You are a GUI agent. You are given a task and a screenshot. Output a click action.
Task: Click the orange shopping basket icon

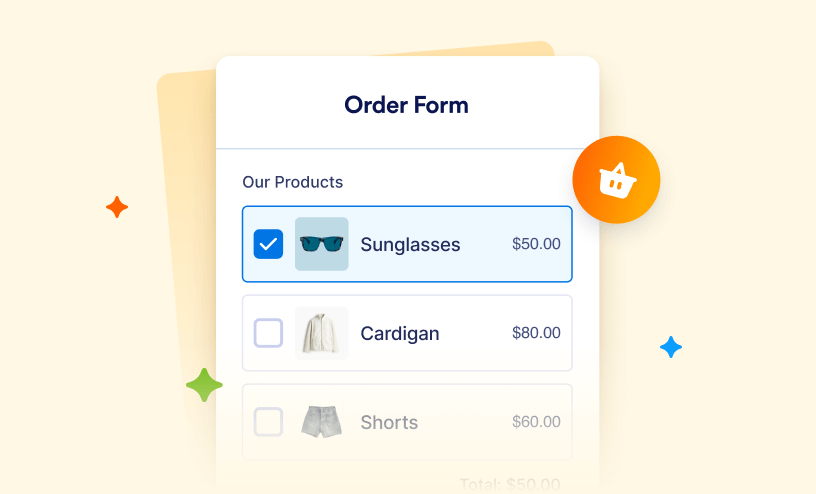point(616,180)
